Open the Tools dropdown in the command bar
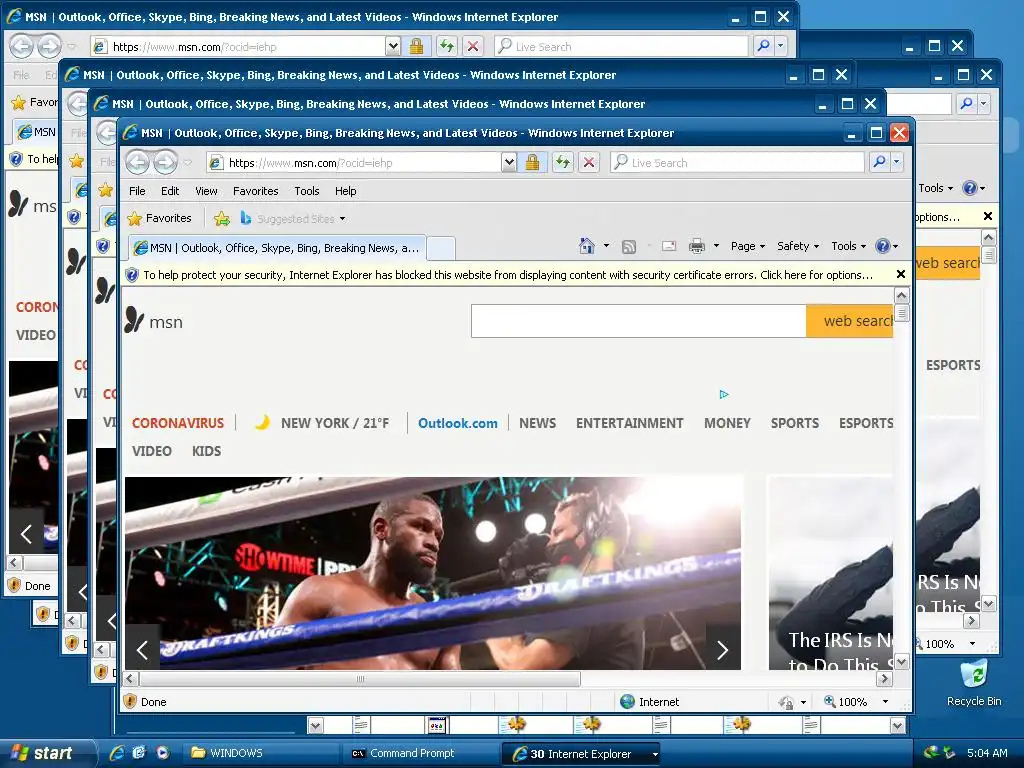This screenshot has width=1024, height=768. click(x=848, y=246)
